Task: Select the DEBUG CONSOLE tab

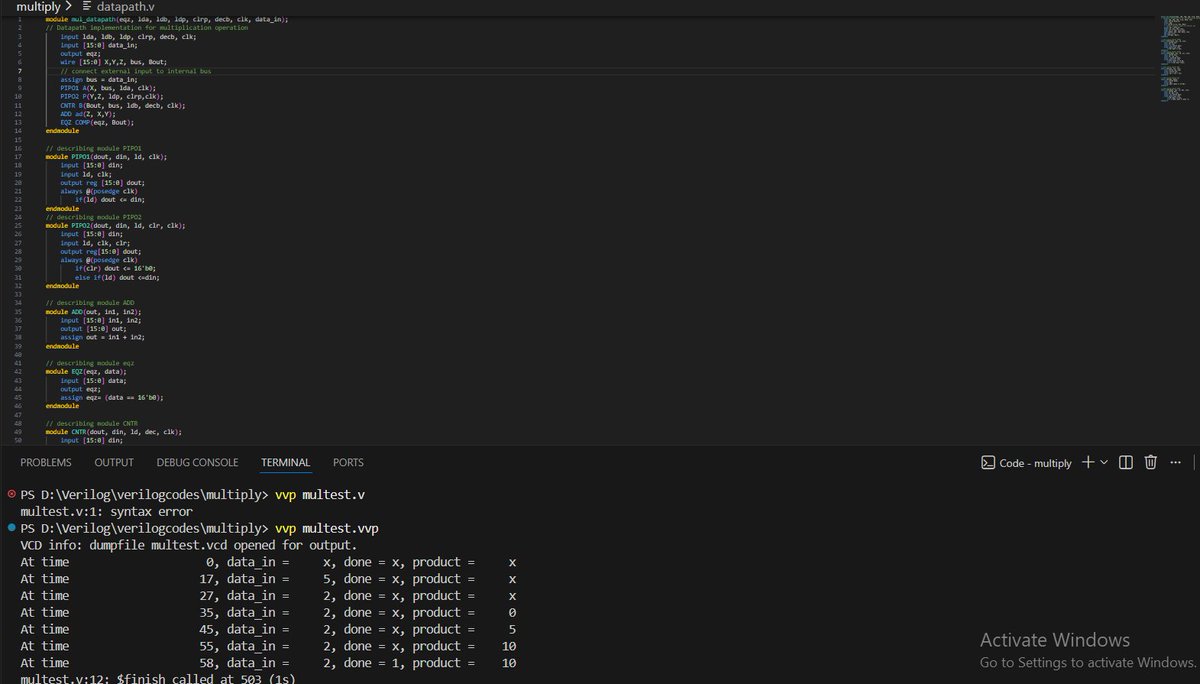Action: point(197,462)
